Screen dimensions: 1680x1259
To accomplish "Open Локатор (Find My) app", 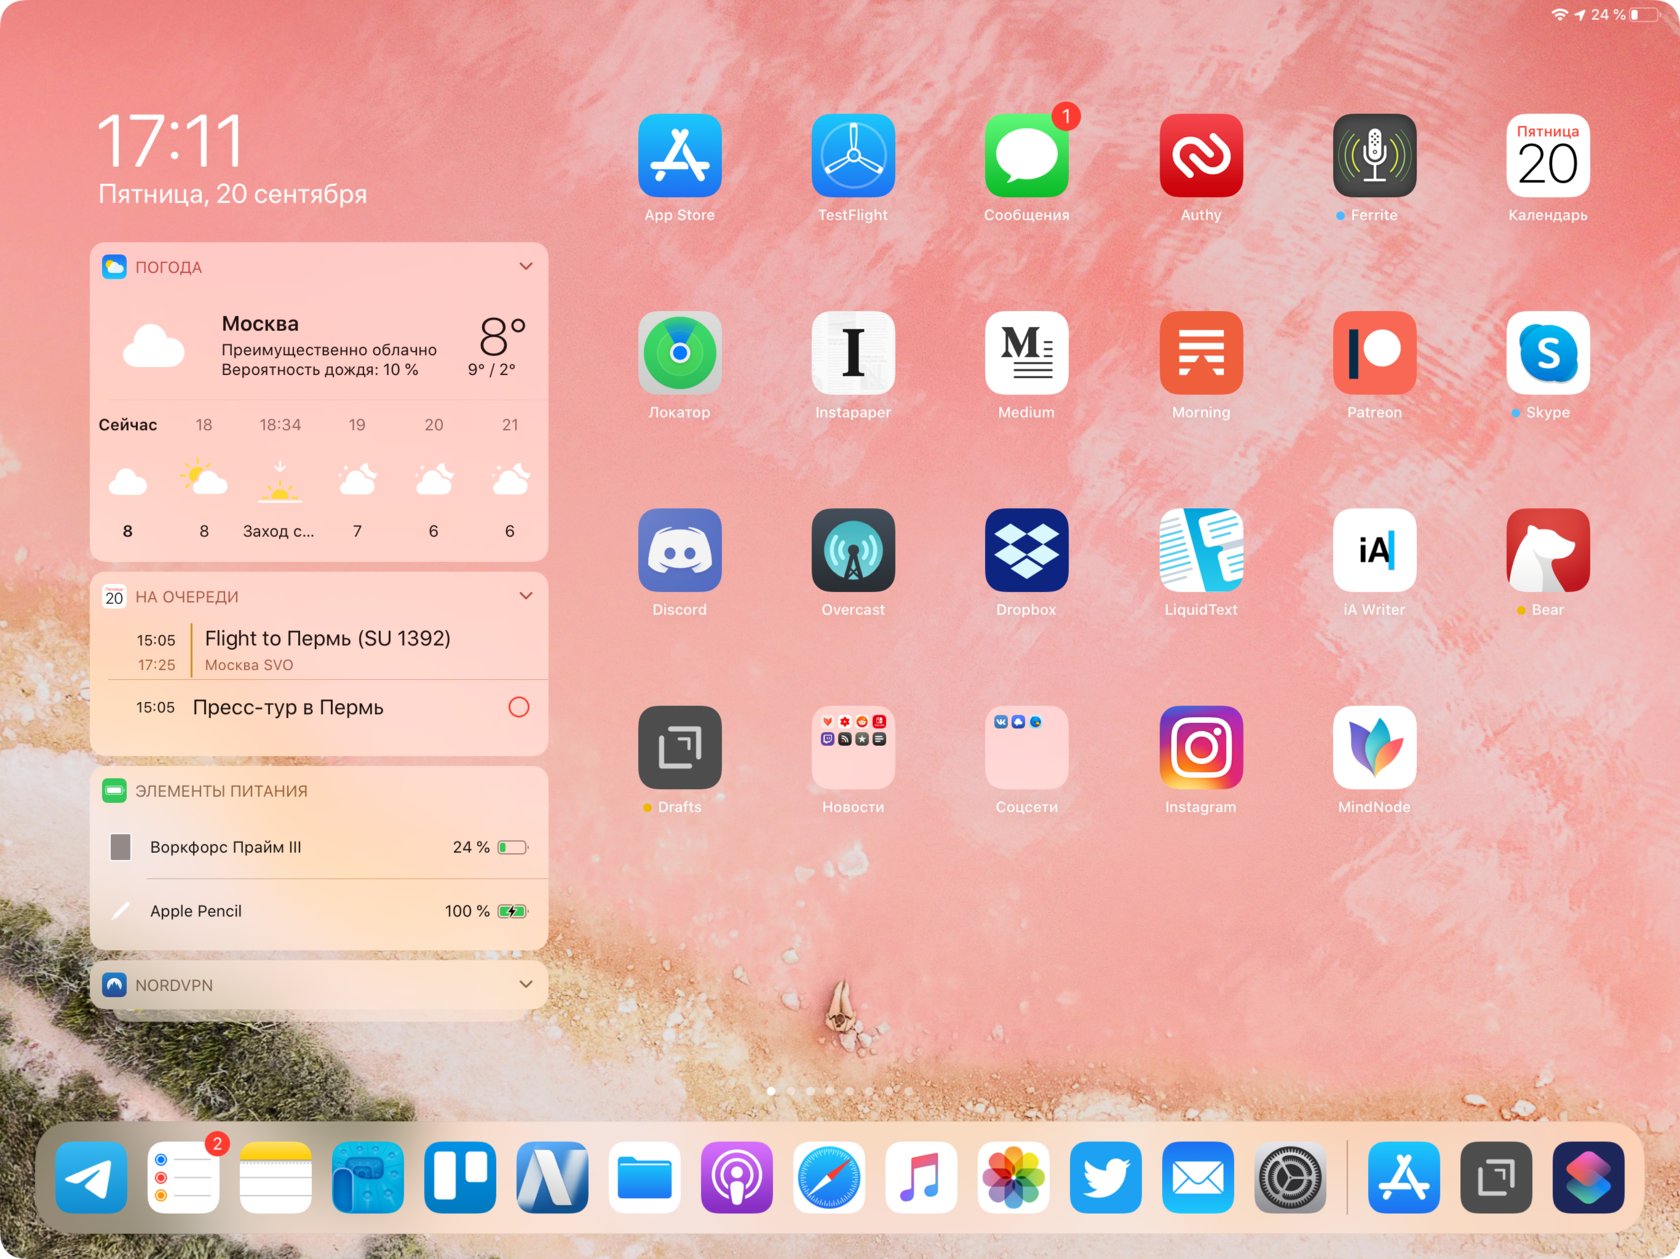I will pos(679,353).
